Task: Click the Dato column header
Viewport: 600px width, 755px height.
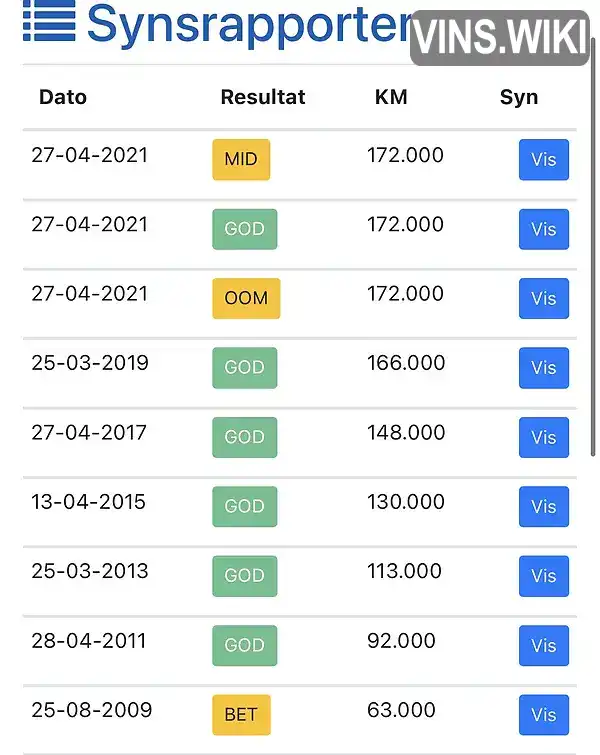Action: click(63, 97)
